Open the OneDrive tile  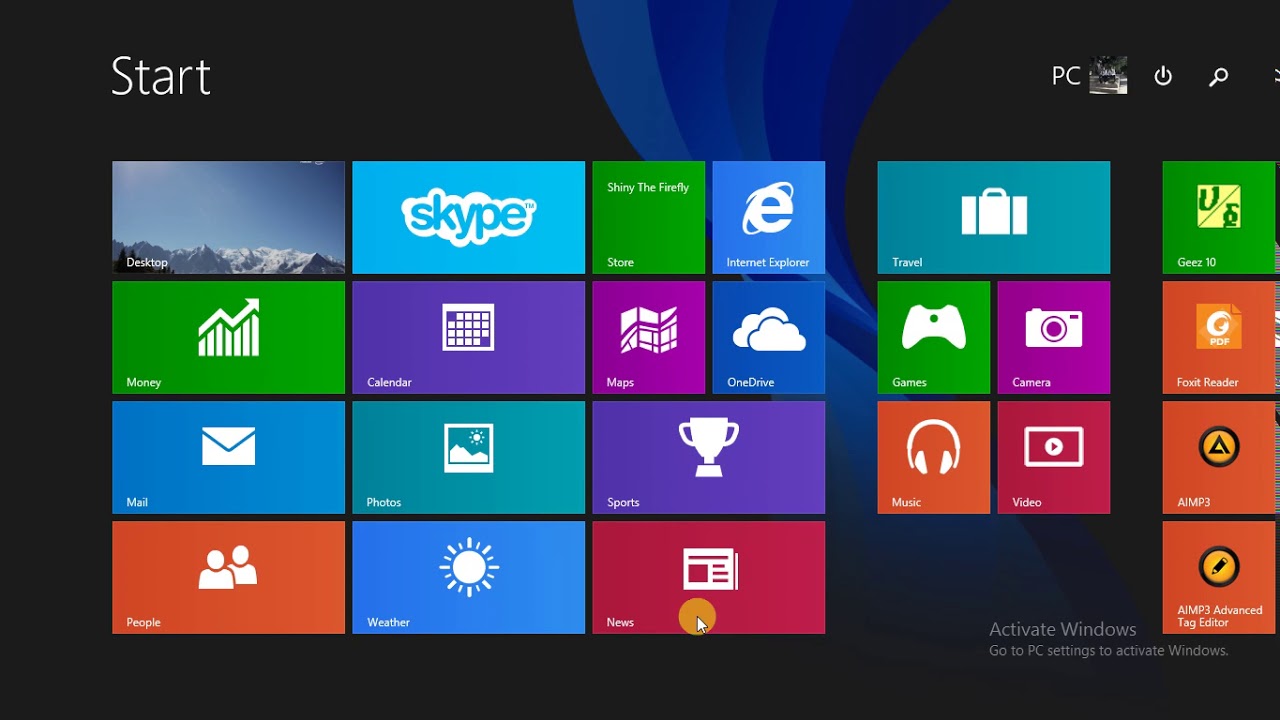(768, 337)
